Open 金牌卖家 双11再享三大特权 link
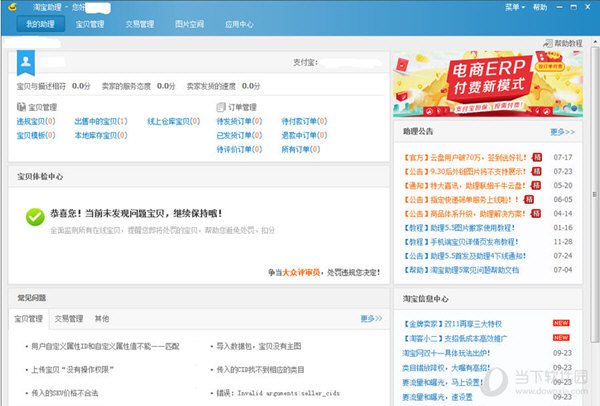The height and width of the screenshot is (406, 600). click(453, 324)
